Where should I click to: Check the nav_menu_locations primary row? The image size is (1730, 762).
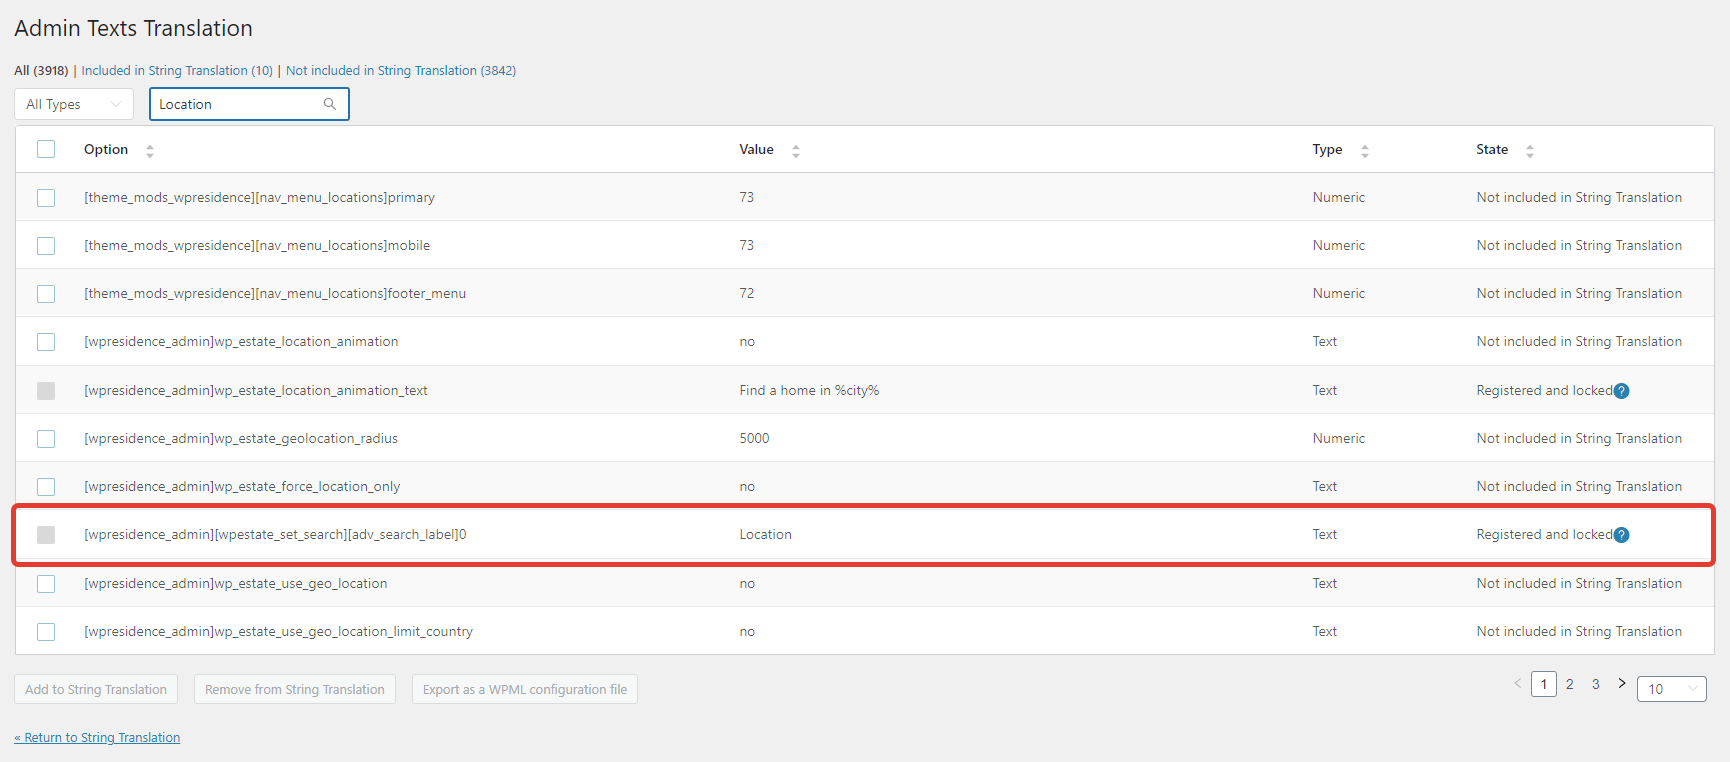click(x=46, y=198)
